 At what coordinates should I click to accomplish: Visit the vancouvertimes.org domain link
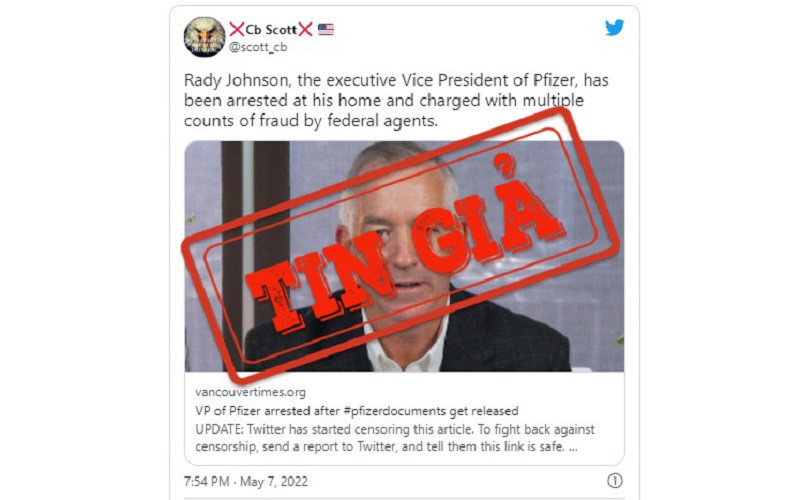(250, 392)
